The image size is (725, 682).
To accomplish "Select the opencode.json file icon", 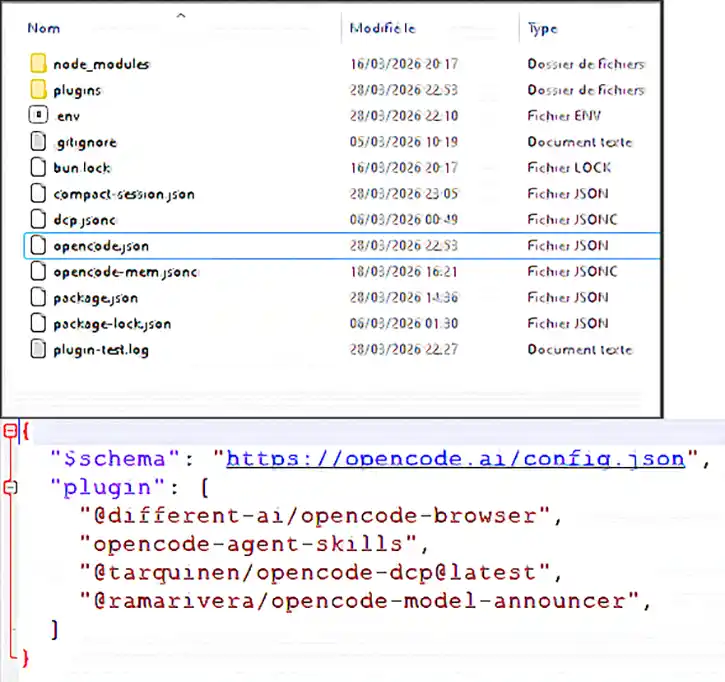I will 38,246.
